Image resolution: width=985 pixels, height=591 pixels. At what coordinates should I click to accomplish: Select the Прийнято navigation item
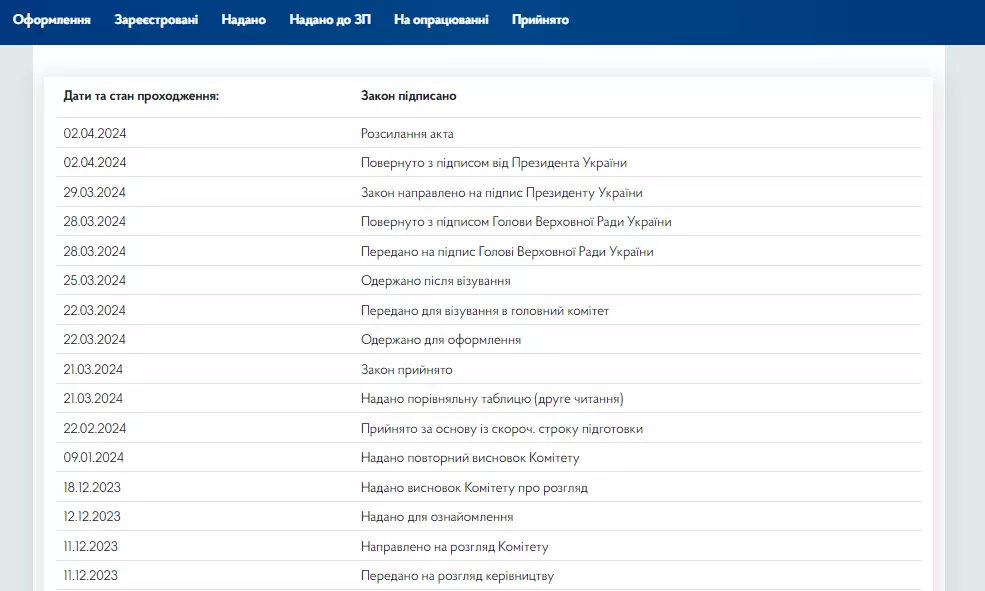pyautogui.click(x=540, y=19)
